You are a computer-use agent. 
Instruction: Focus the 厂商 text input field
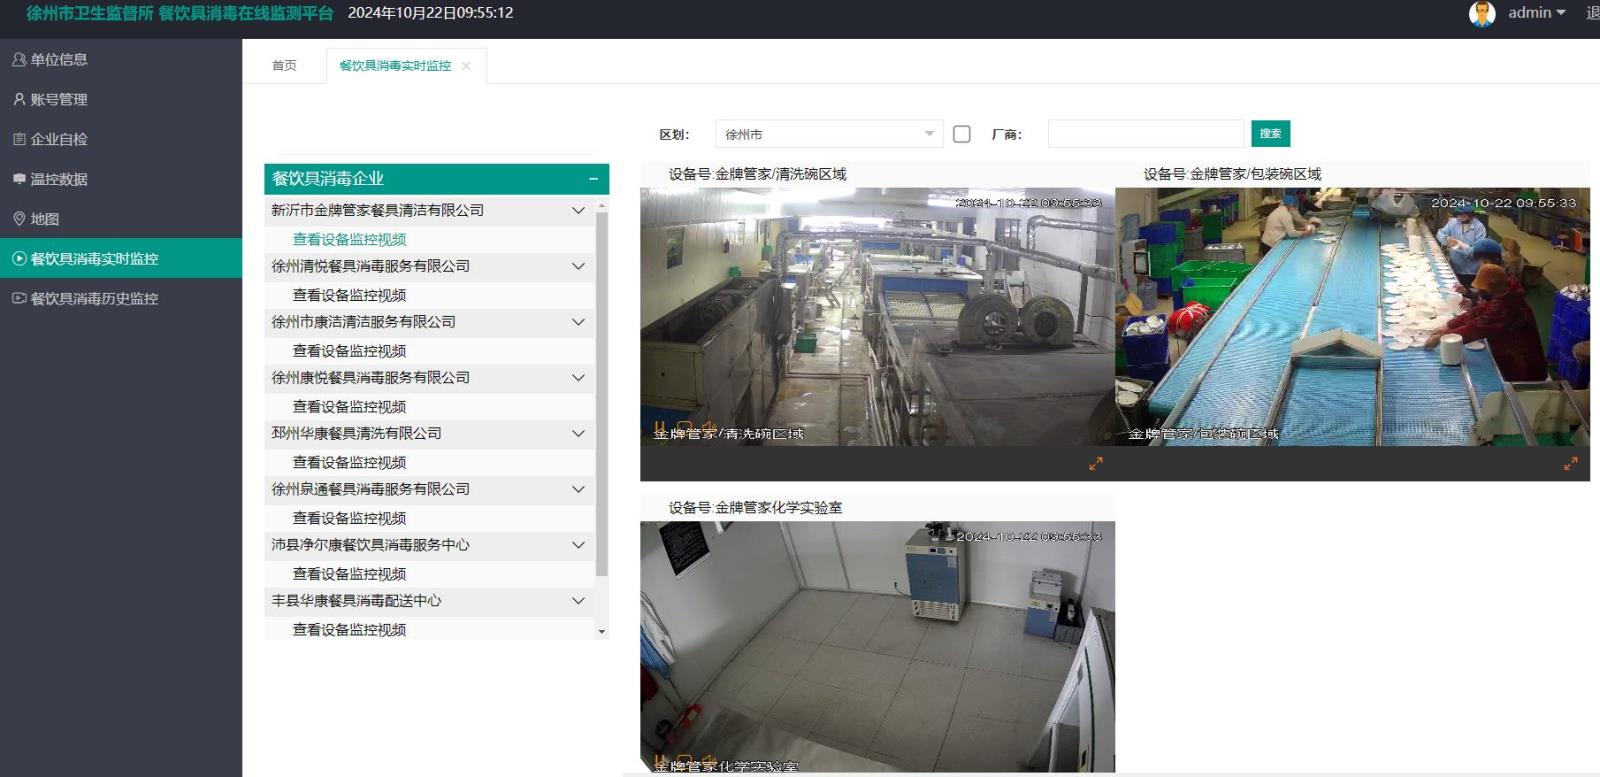point(1146,134)
